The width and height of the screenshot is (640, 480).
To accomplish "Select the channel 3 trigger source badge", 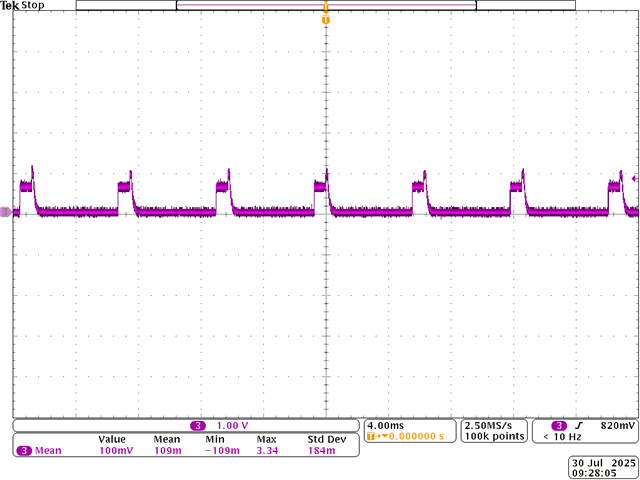I will [559, 426].
